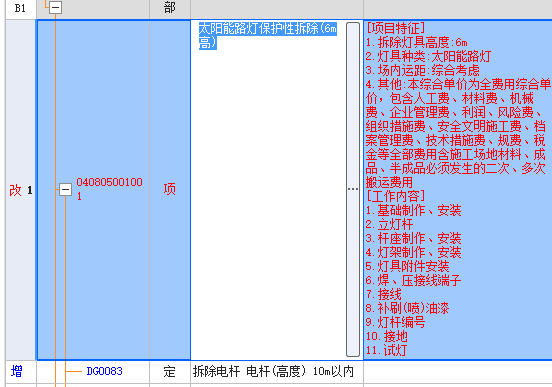Viewport: 552px width, 387px height.
Task: Click the name field 太阳能路灯保护性拆除
Action: 268,189
